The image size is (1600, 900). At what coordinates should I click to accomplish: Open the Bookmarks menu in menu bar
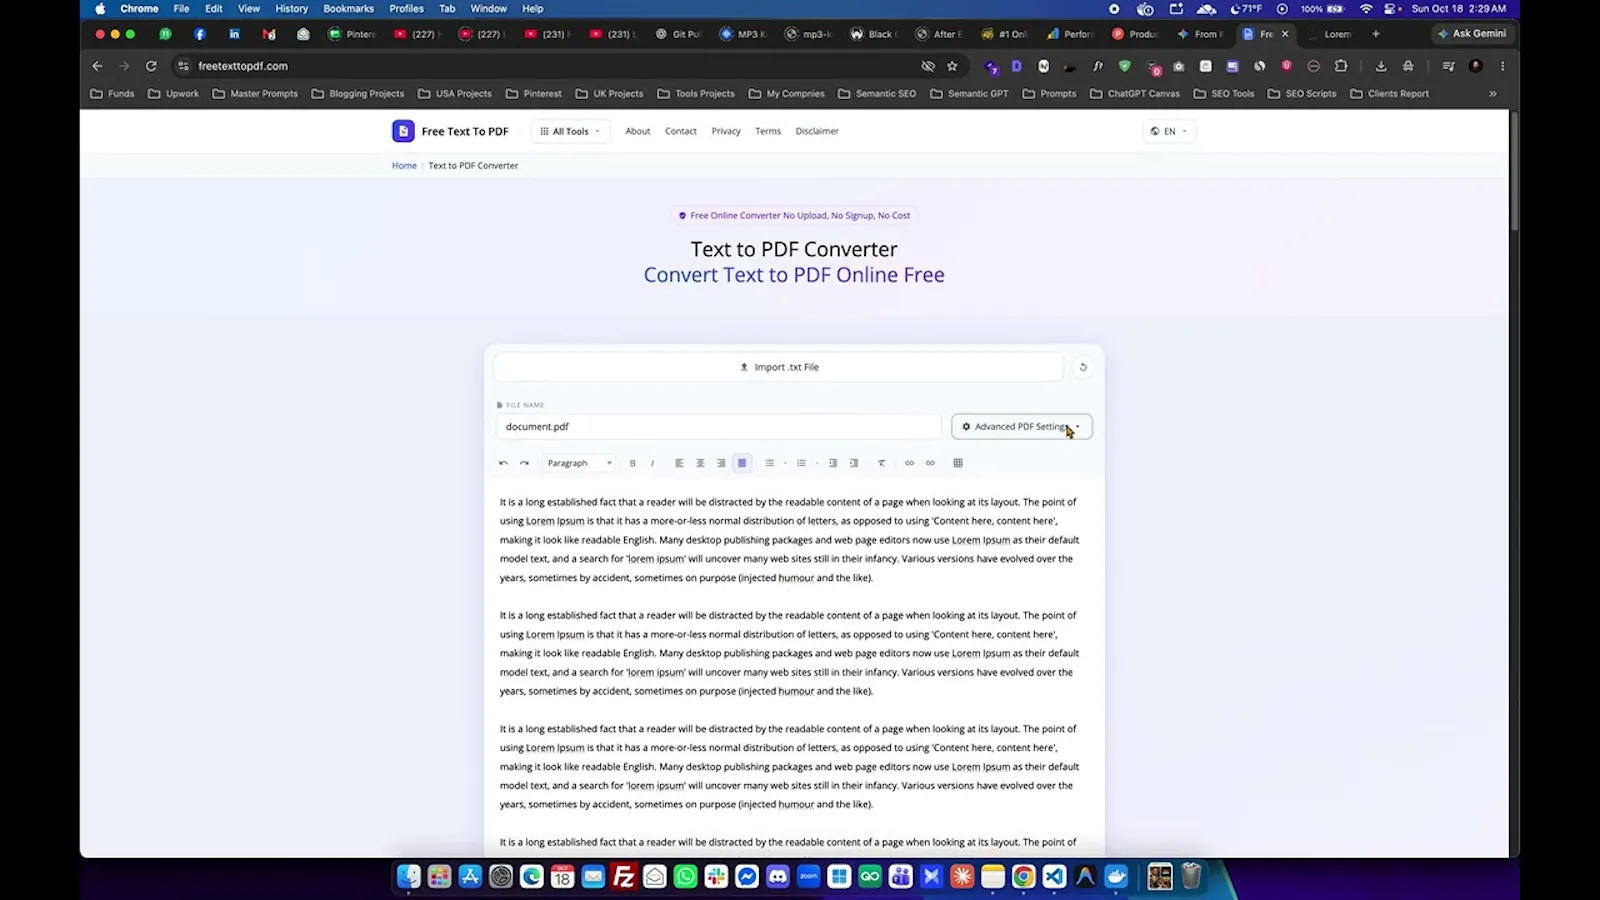point(348,9)
